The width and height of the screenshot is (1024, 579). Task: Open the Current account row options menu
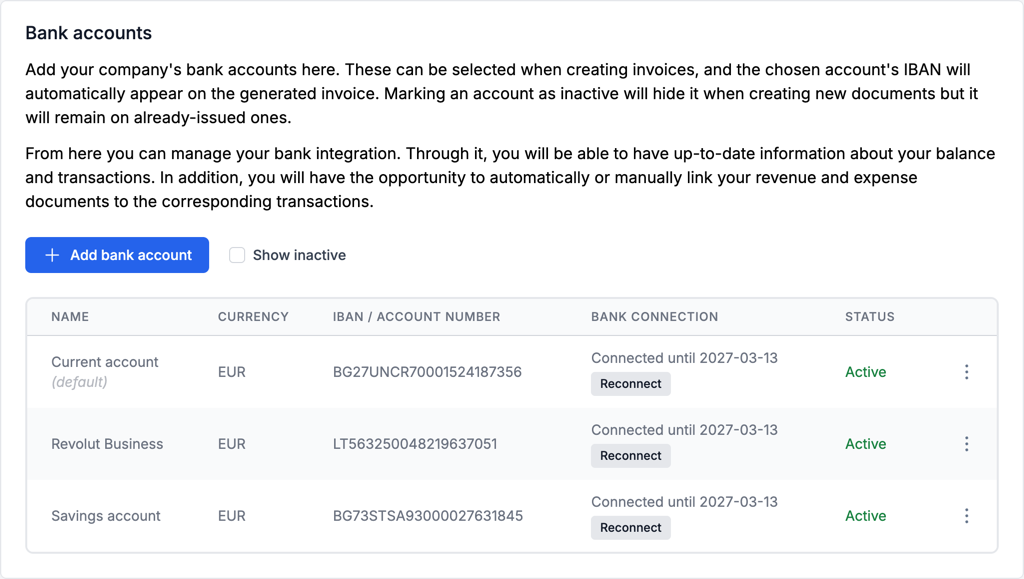click(x=967, y=372)
